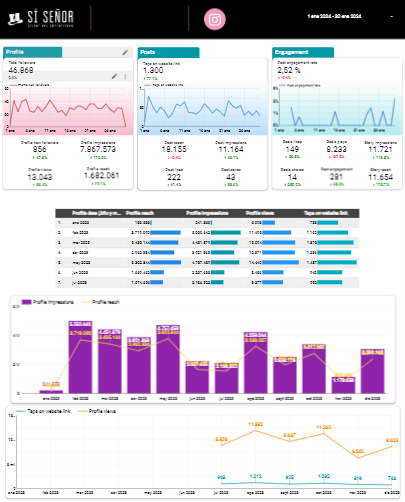The width and height of the screenshot is (405, 502).
Task: Click pencil edit icon in Profile header
Action: [x=125, y=52]
